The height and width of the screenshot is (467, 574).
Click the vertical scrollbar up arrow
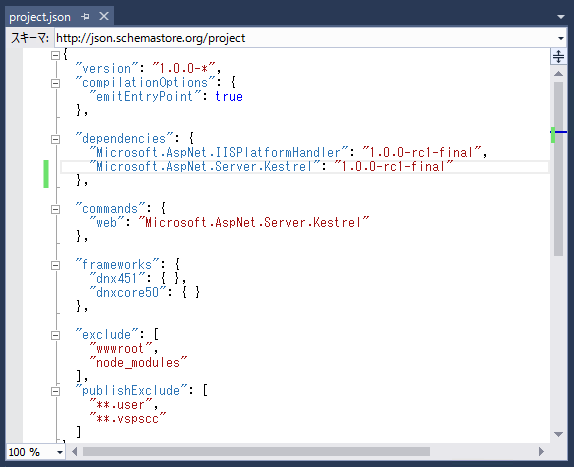click(558, 74)
